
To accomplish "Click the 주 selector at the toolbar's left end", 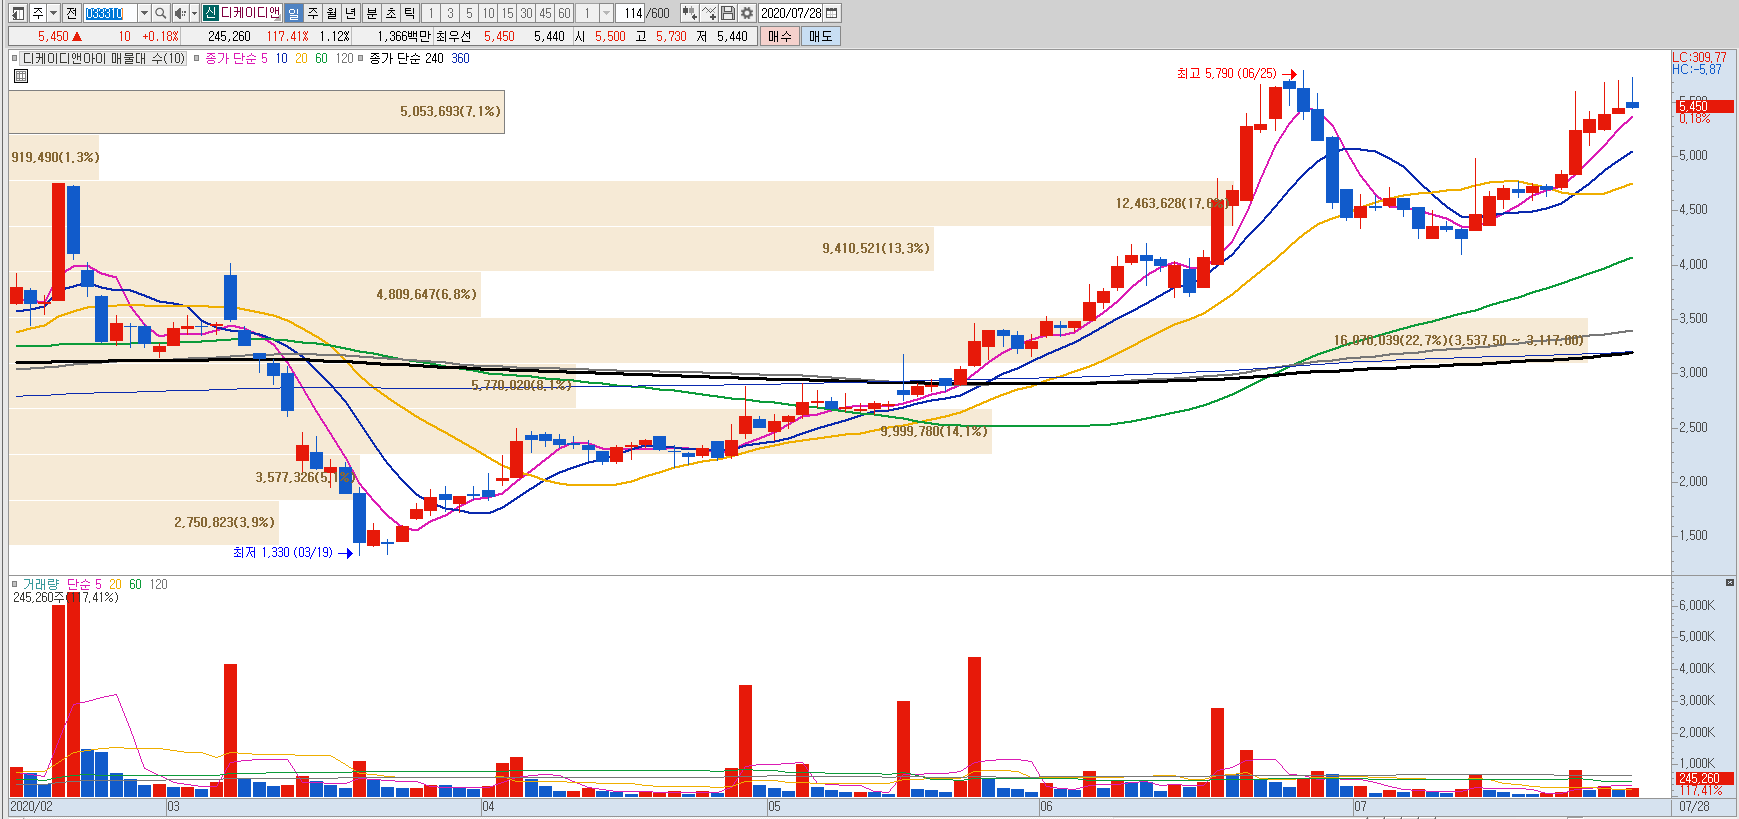I will (x=37, y=13).
